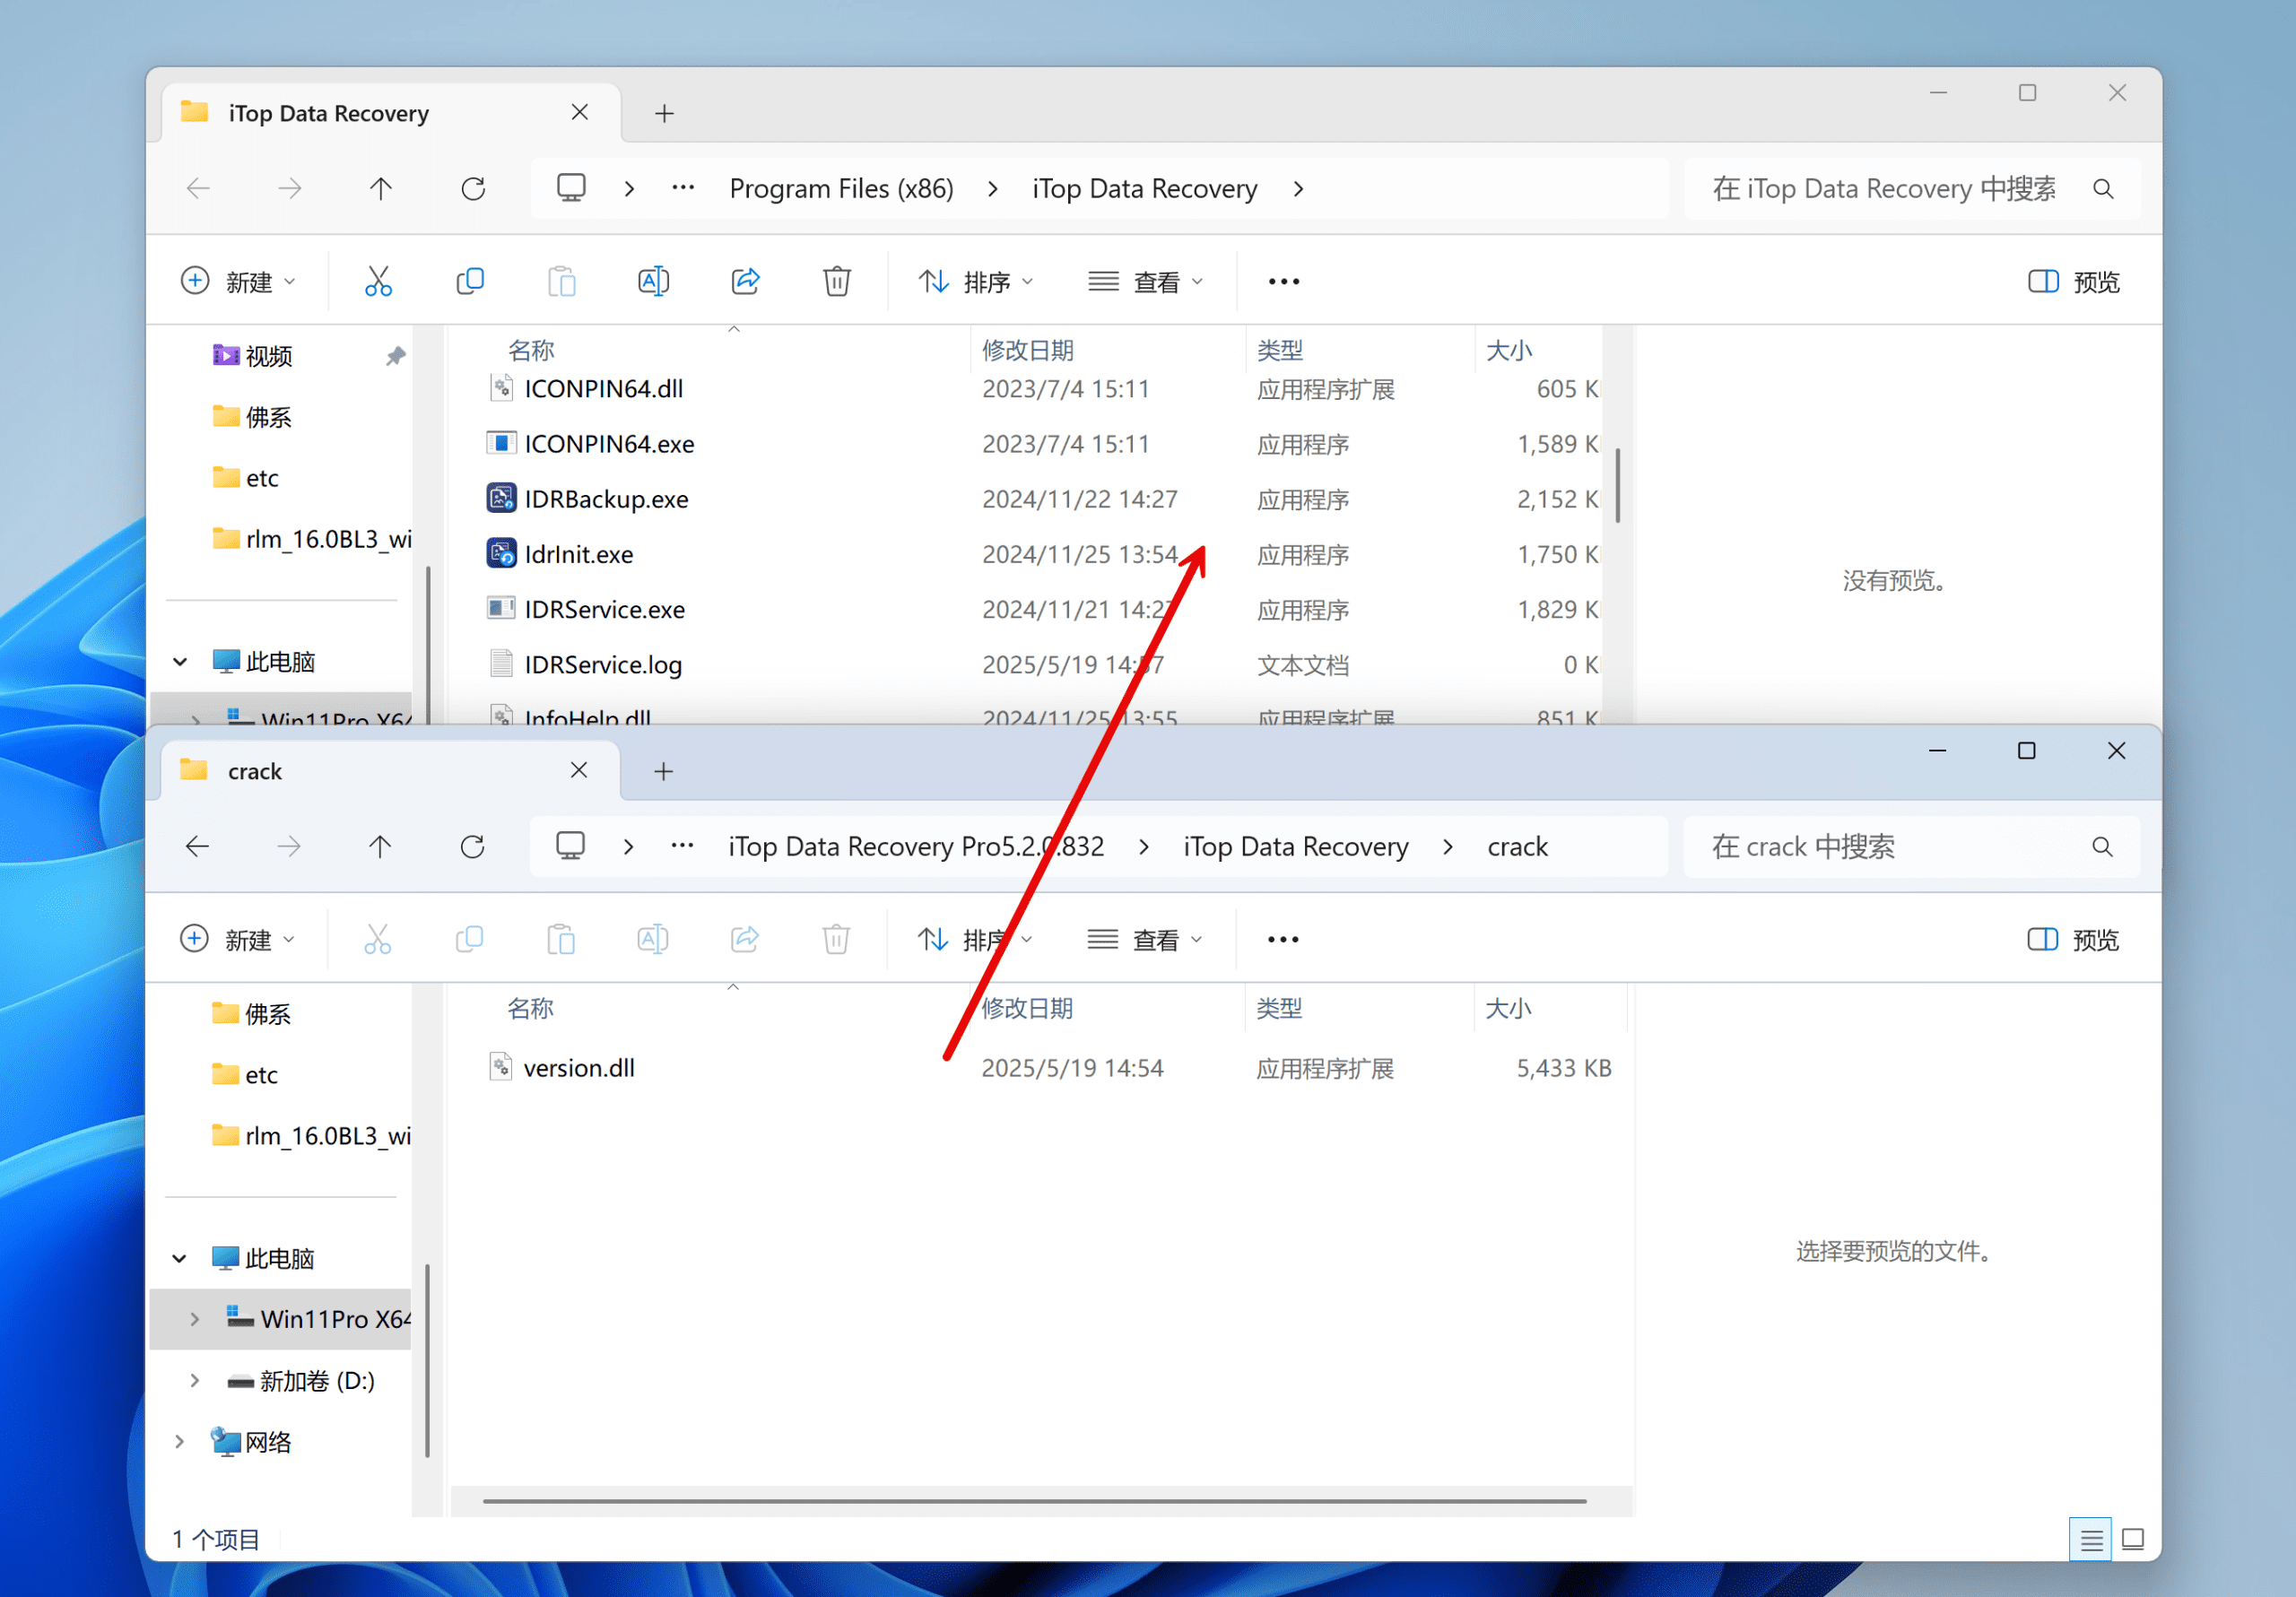Navigate back in crack folder window
Viewport: 2296px width, 1597px height.
click(x=197, y=847)
